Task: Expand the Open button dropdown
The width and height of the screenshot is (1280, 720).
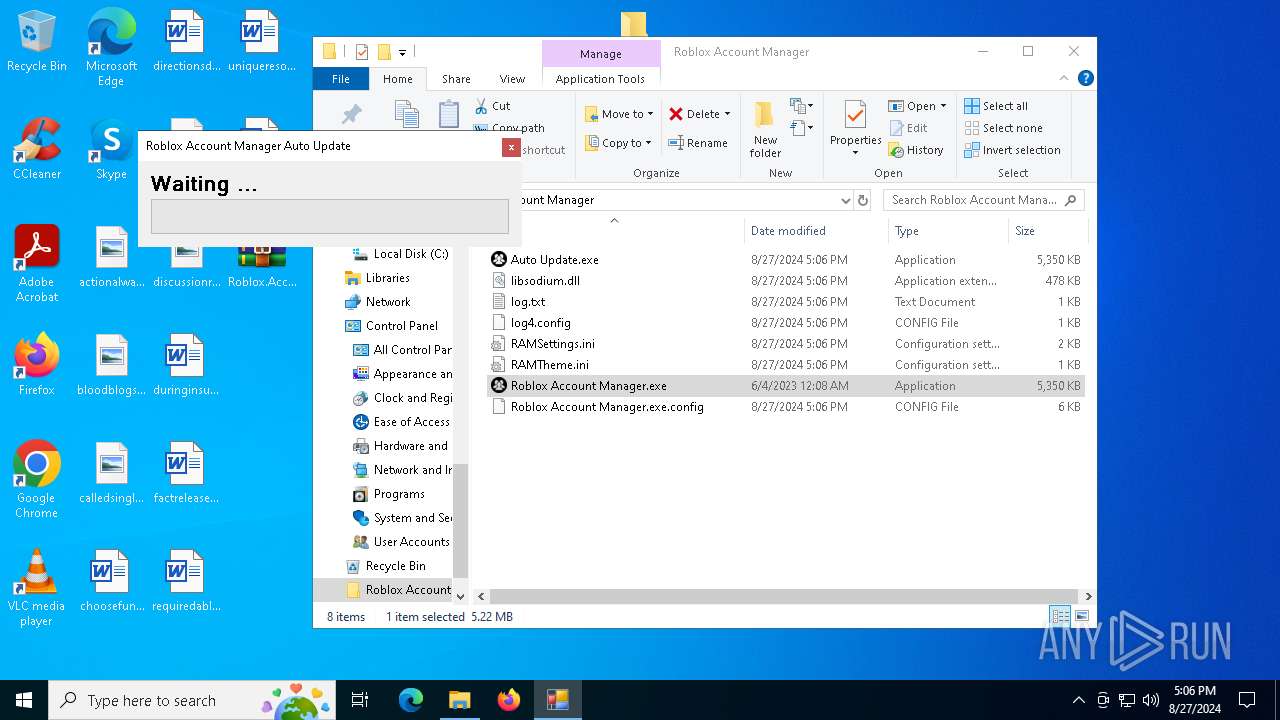Action: point(943,106)
